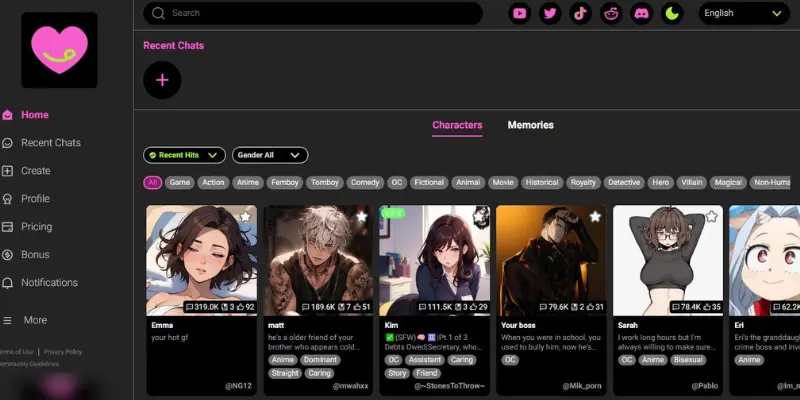
Task: Favorite Your boss with the star icon
Action: pos(595,217)
